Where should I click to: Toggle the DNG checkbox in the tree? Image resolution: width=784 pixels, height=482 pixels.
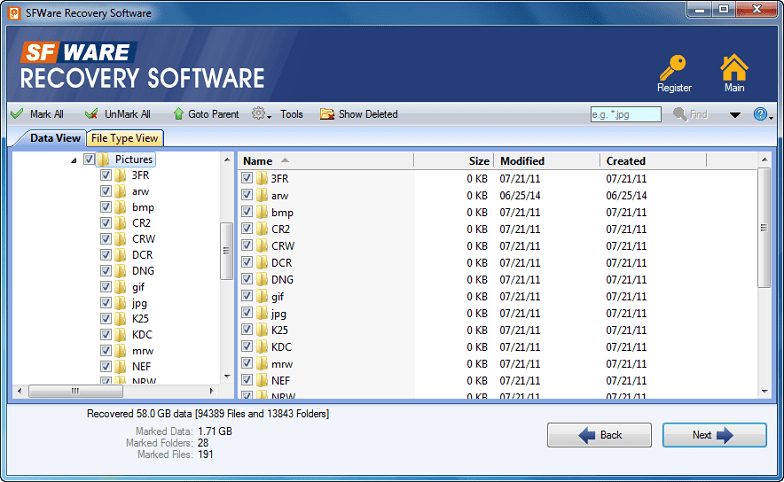pos(106,270)
